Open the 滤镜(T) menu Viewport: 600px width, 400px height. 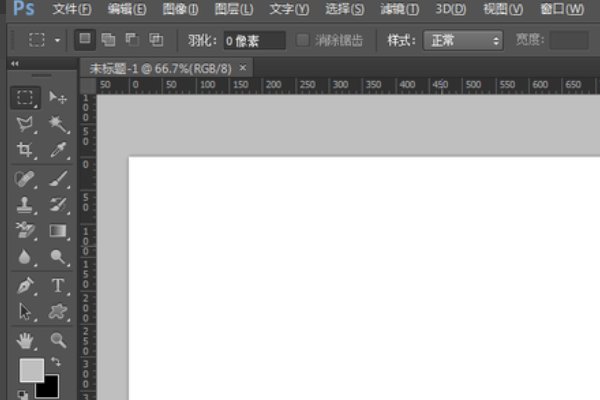click(x=399, y=9)
